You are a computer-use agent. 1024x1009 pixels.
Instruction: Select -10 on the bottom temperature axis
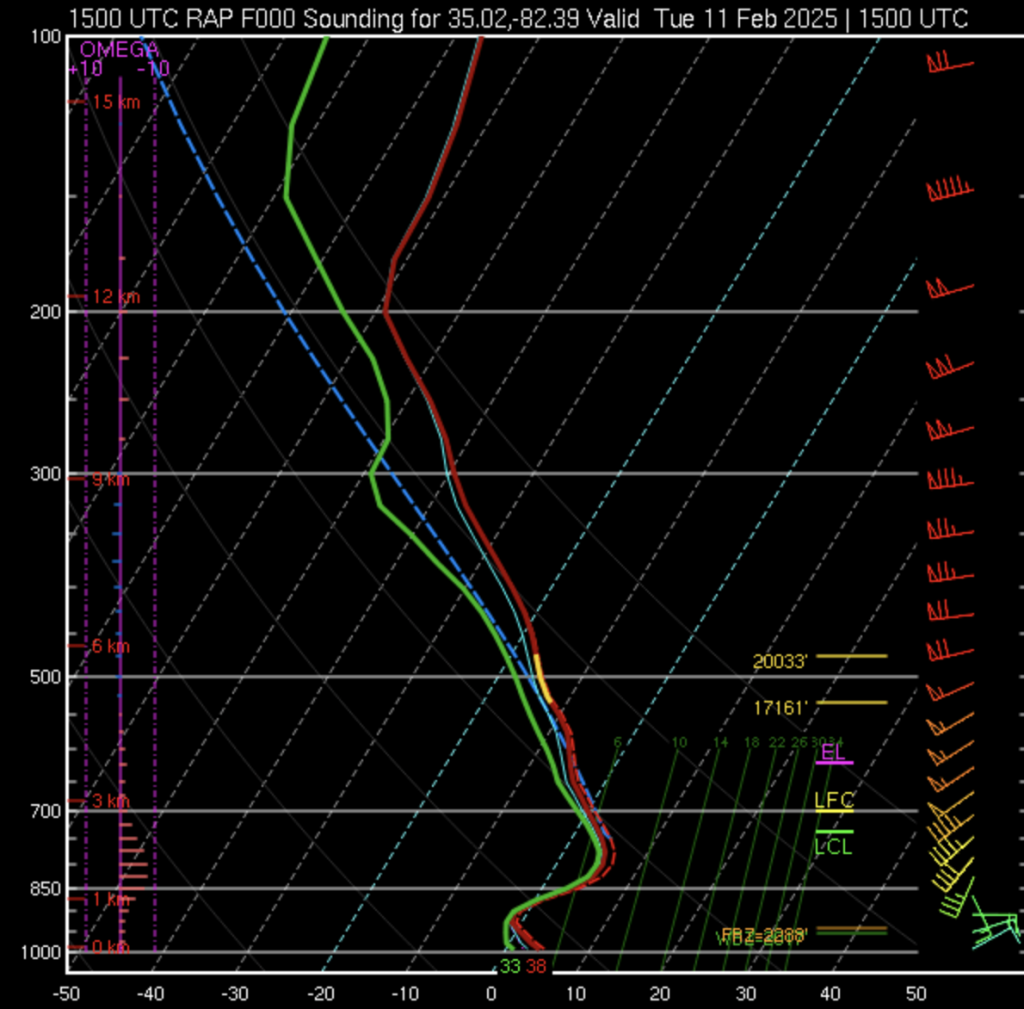pyautogui.click(x=405, y=994)
